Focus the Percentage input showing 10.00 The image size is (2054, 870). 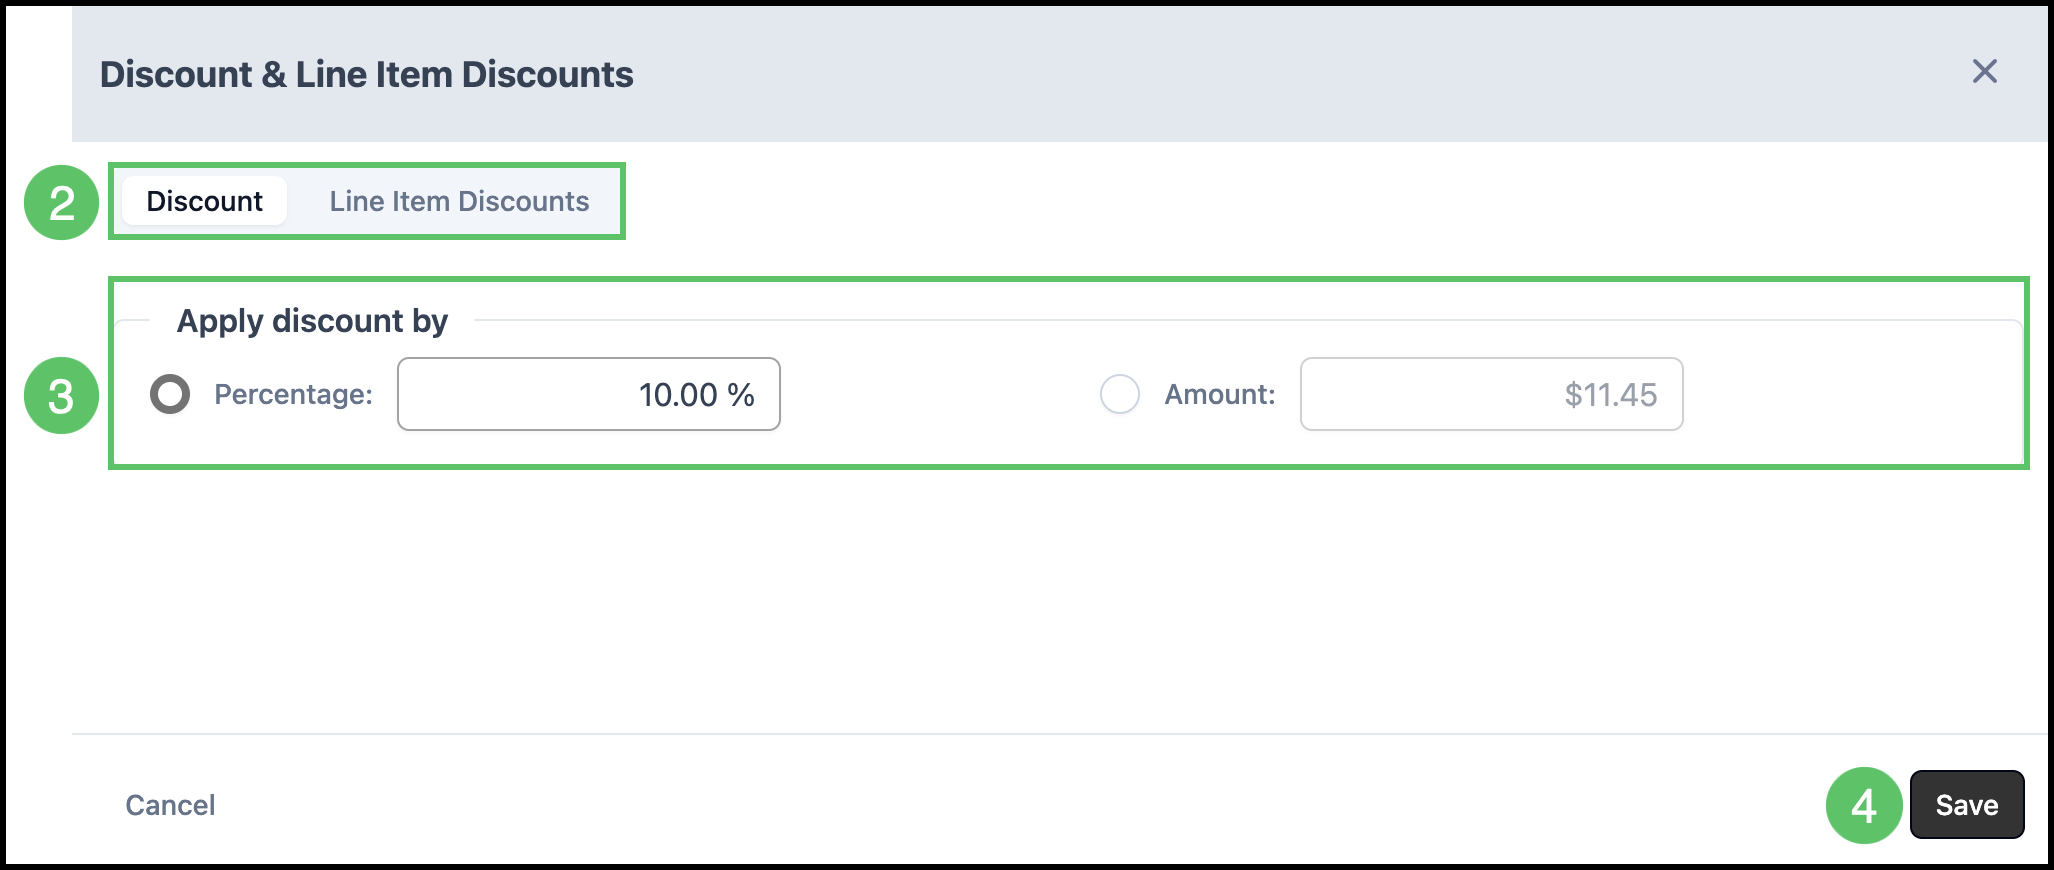coord(589,394)
